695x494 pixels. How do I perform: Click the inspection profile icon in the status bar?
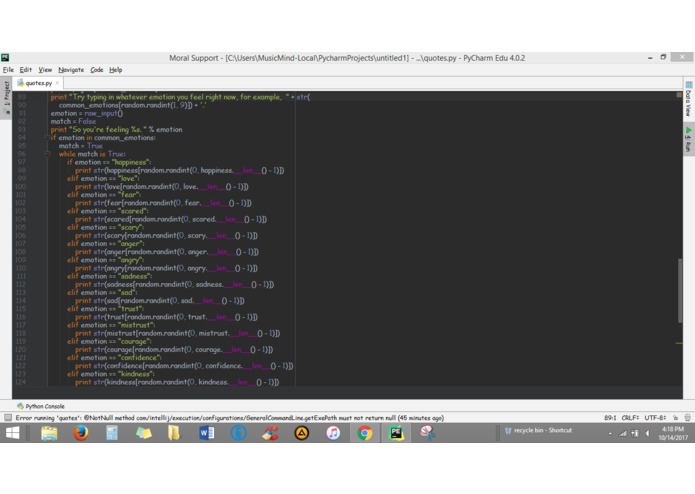[688, 418]
